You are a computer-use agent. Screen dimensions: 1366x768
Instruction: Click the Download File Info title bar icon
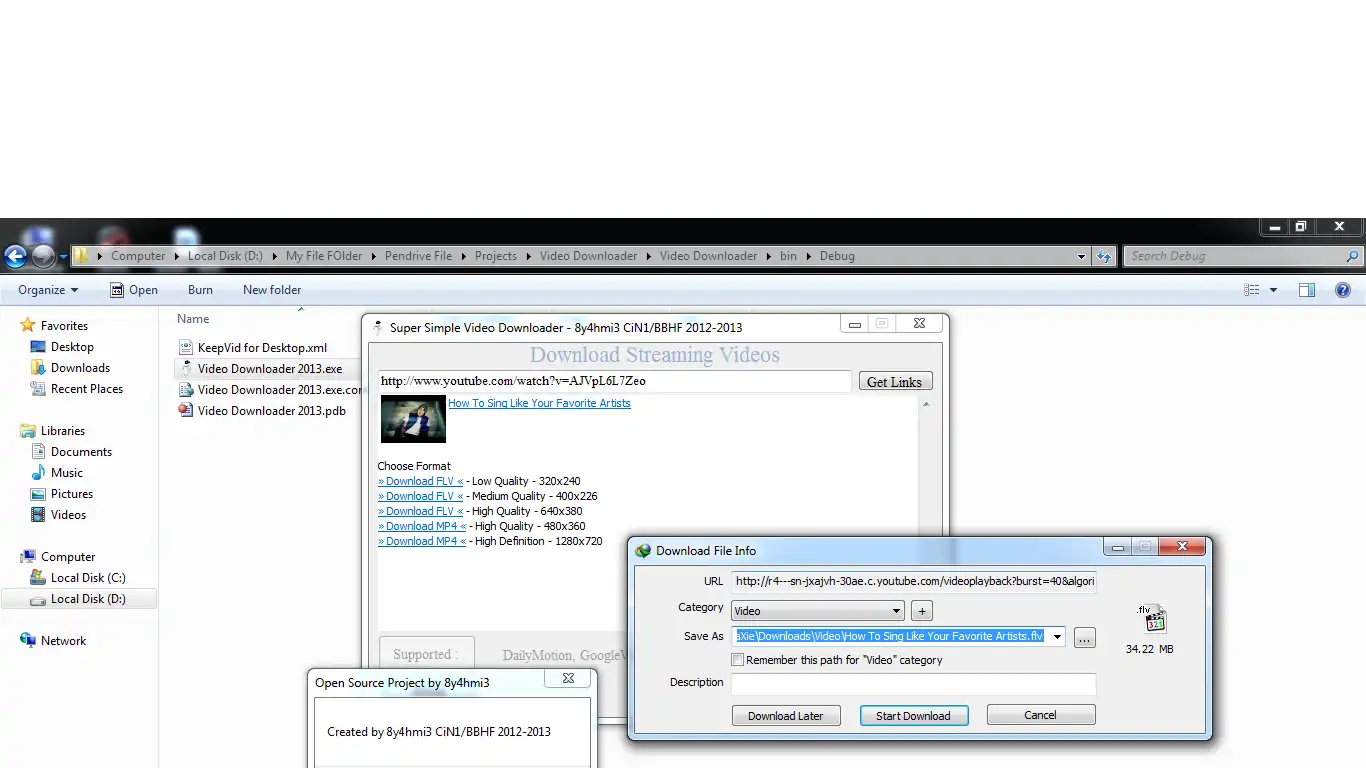[x=643, y=550]
